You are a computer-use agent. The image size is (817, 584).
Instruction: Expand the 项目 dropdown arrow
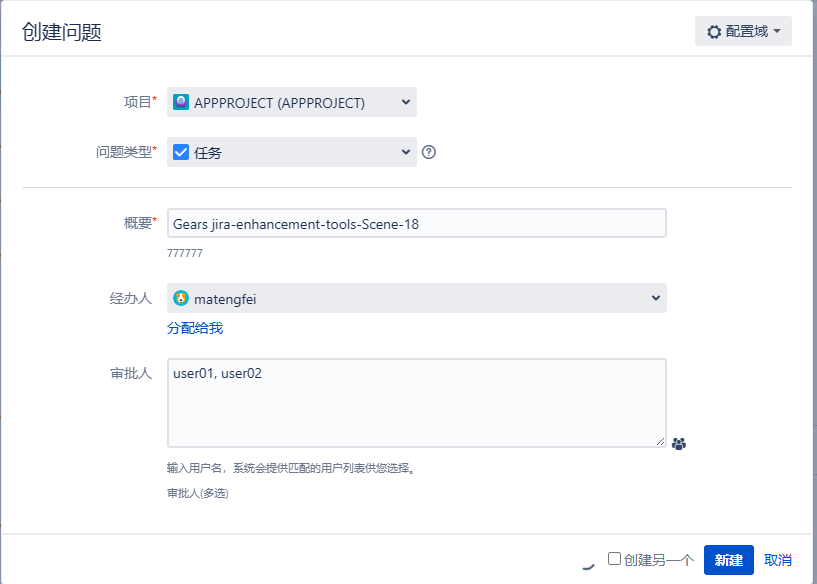pyautogui.click(x=405, y=102)
